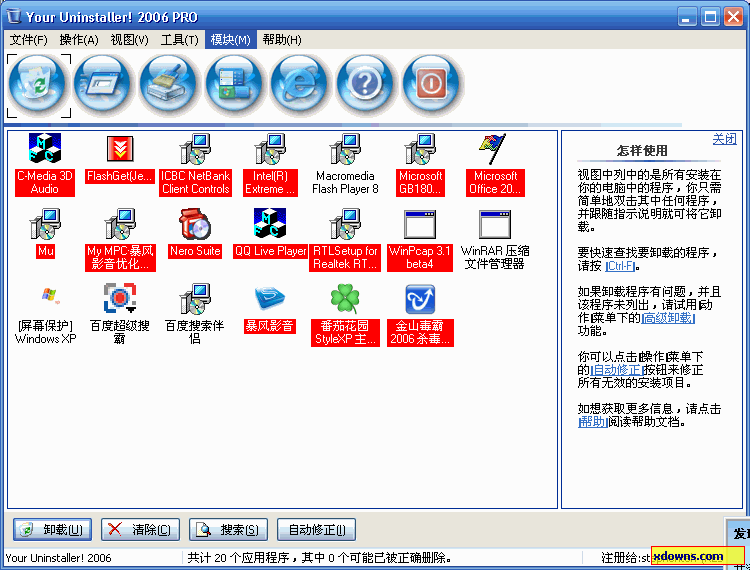The height and width of the screenshot is (570, 750).
Task: Select My MPC-暴风影音优化 entry
Action: pos(120,240)
